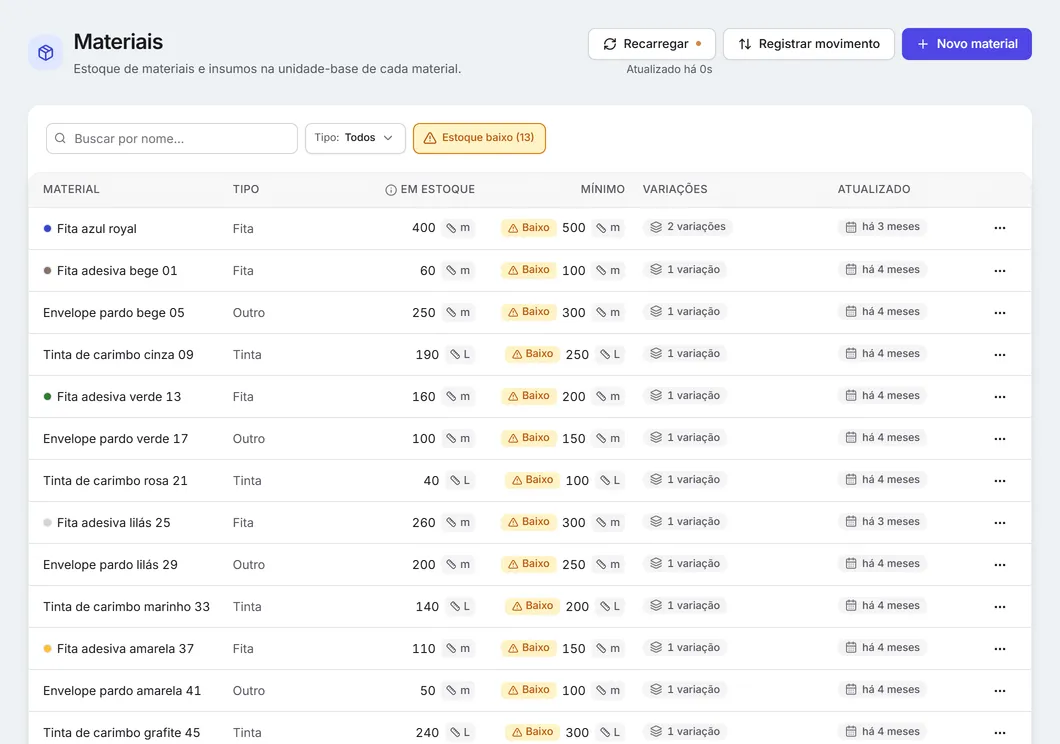Open ellipsis menu for Fita adesiva lilás 25
Screen dimensions: 1060x744
(x=1000, y=522)
